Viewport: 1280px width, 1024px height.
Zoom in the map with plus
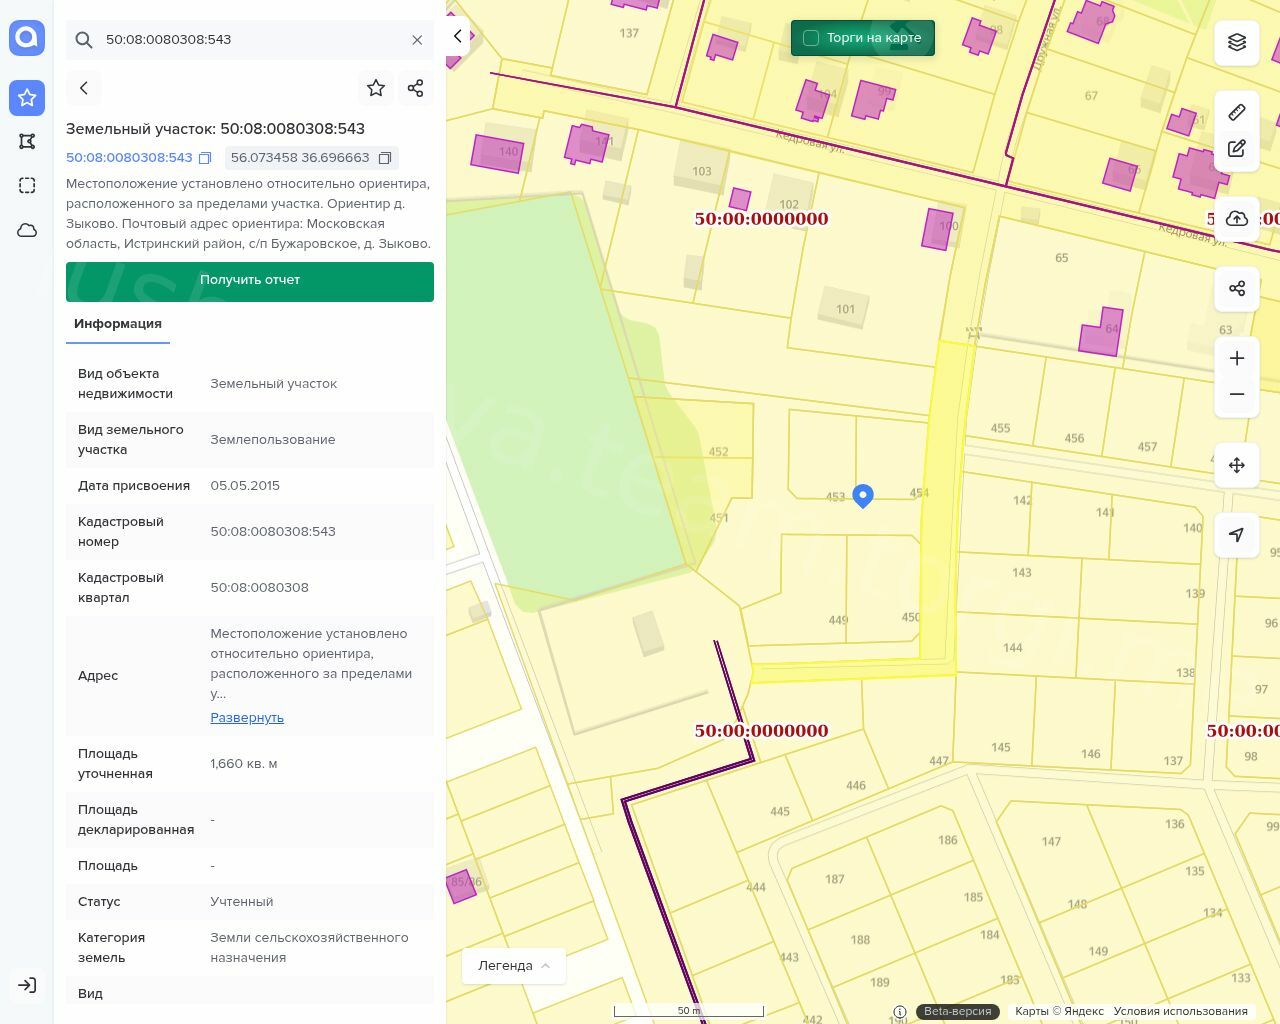(1237, 358)
